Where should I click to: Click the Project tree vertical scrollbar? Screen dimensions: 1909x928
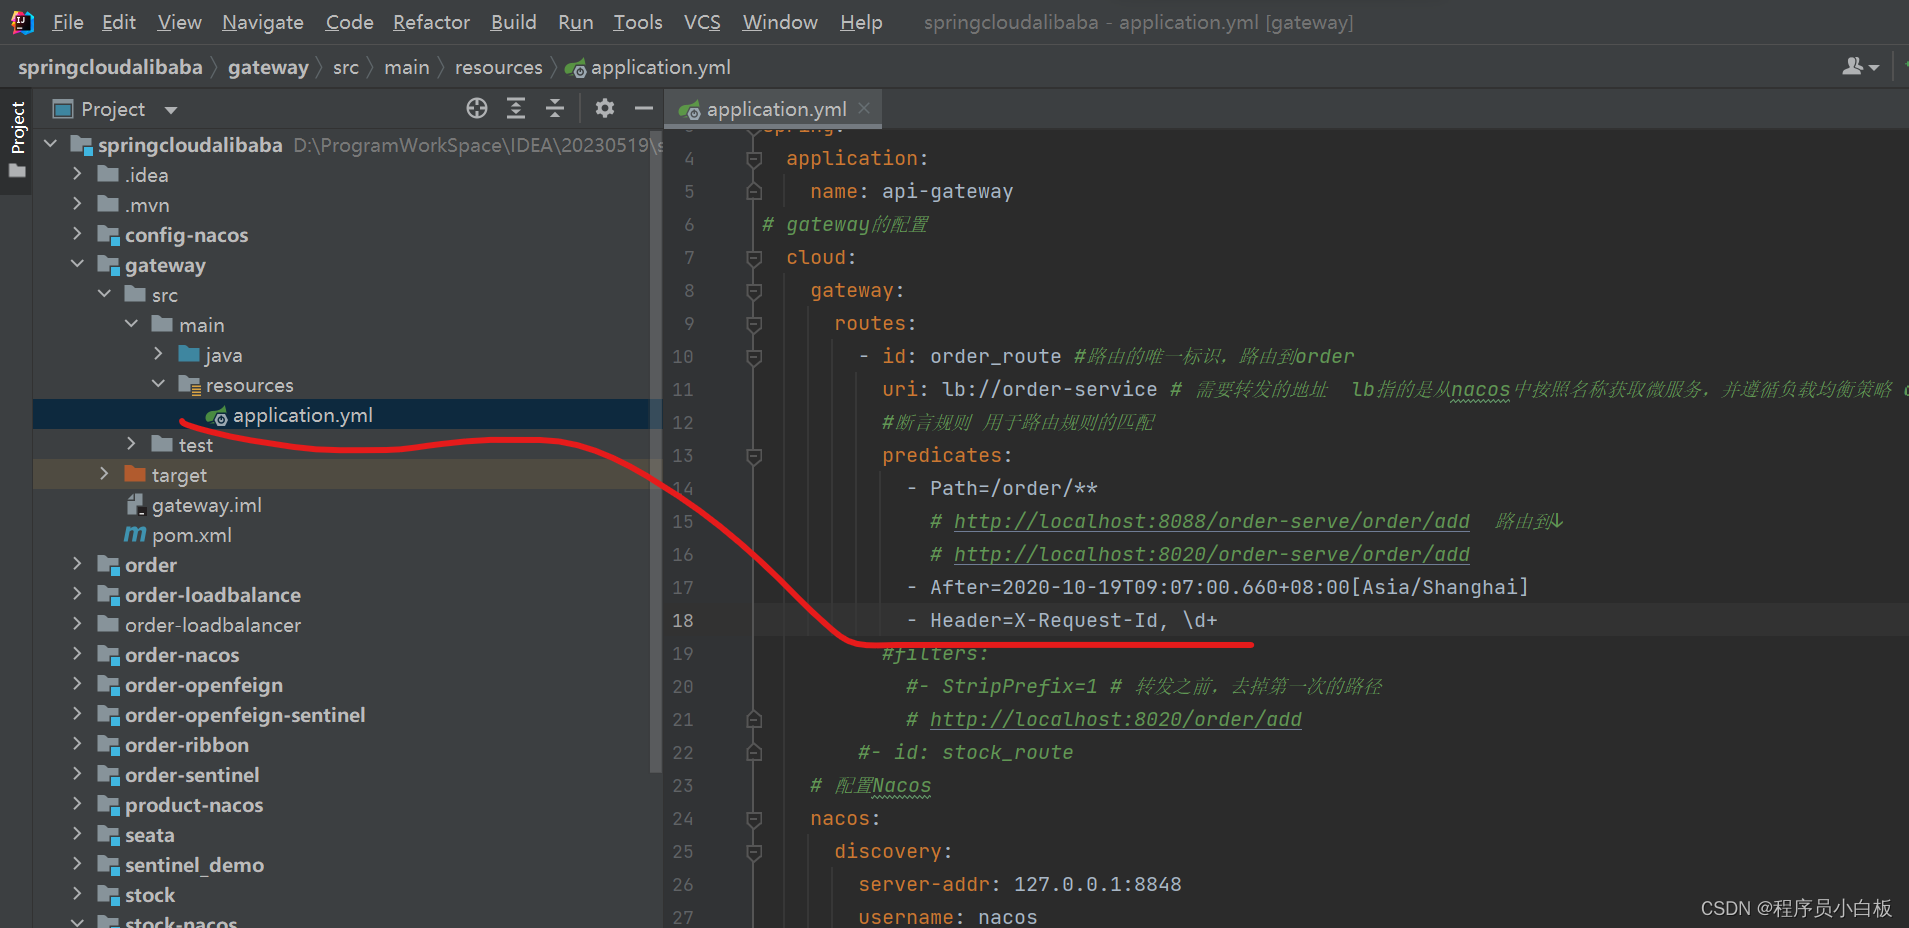656,450
